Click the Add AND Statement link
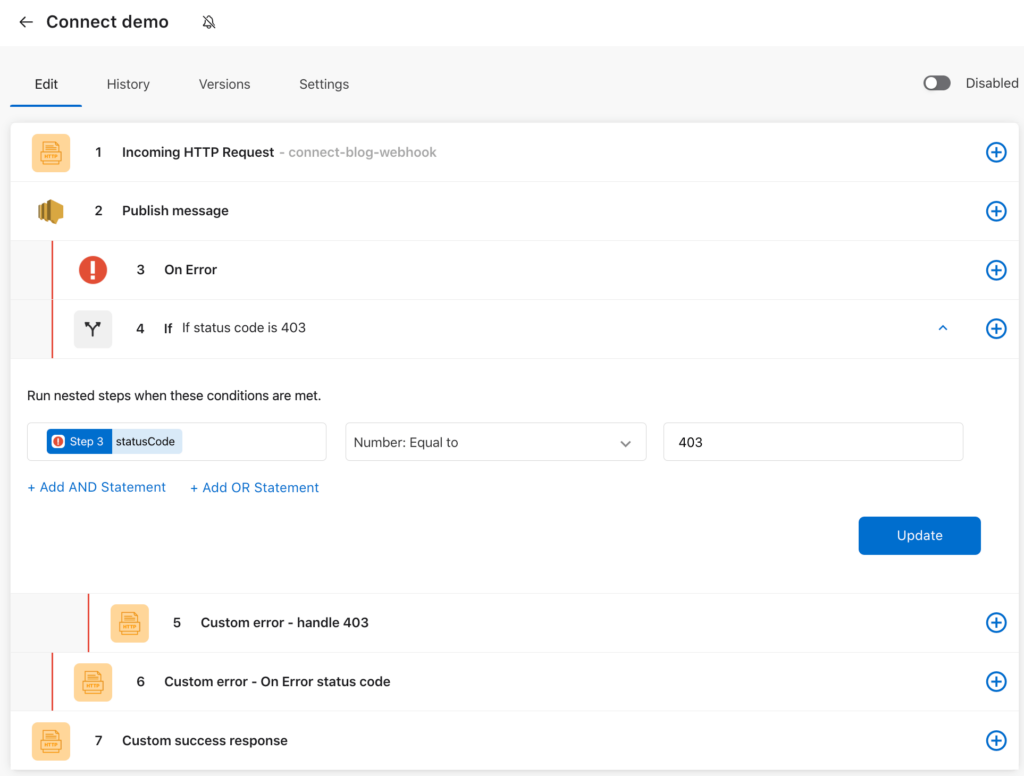This screenshot has width=1024, height=776. (97, 488)
